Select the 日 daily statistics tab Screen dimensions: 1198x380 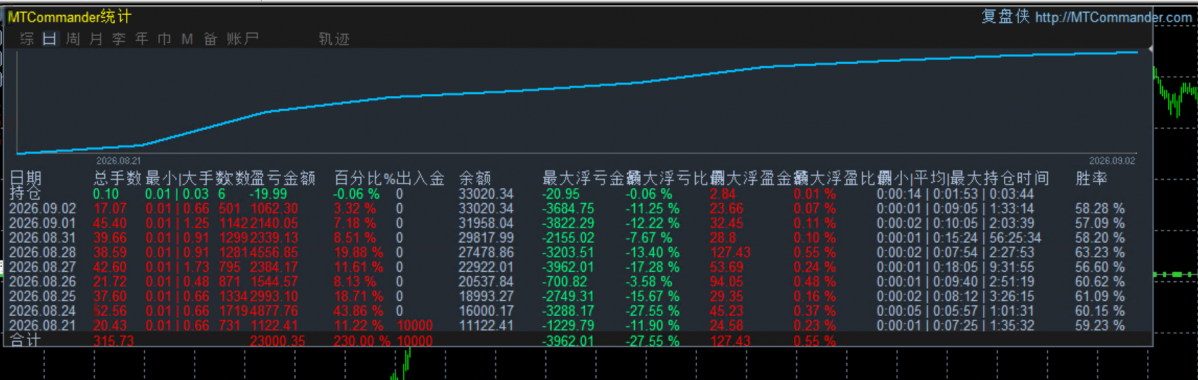point(50,39)
